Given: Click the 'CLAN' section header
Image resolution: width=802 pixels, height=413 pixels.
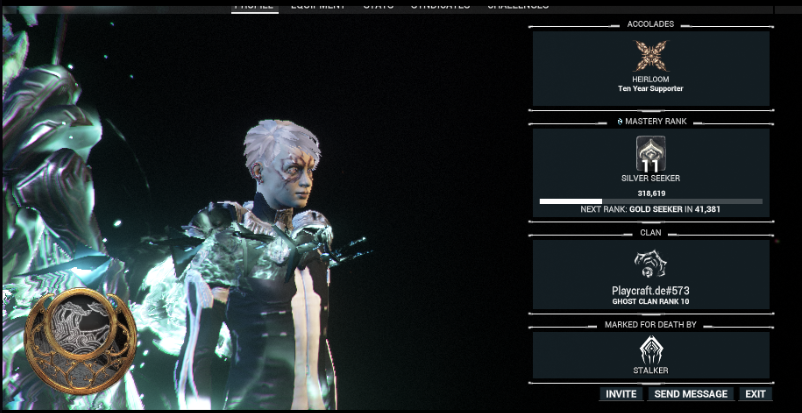Looking at the screenshot, I should (x=651, y=233).
